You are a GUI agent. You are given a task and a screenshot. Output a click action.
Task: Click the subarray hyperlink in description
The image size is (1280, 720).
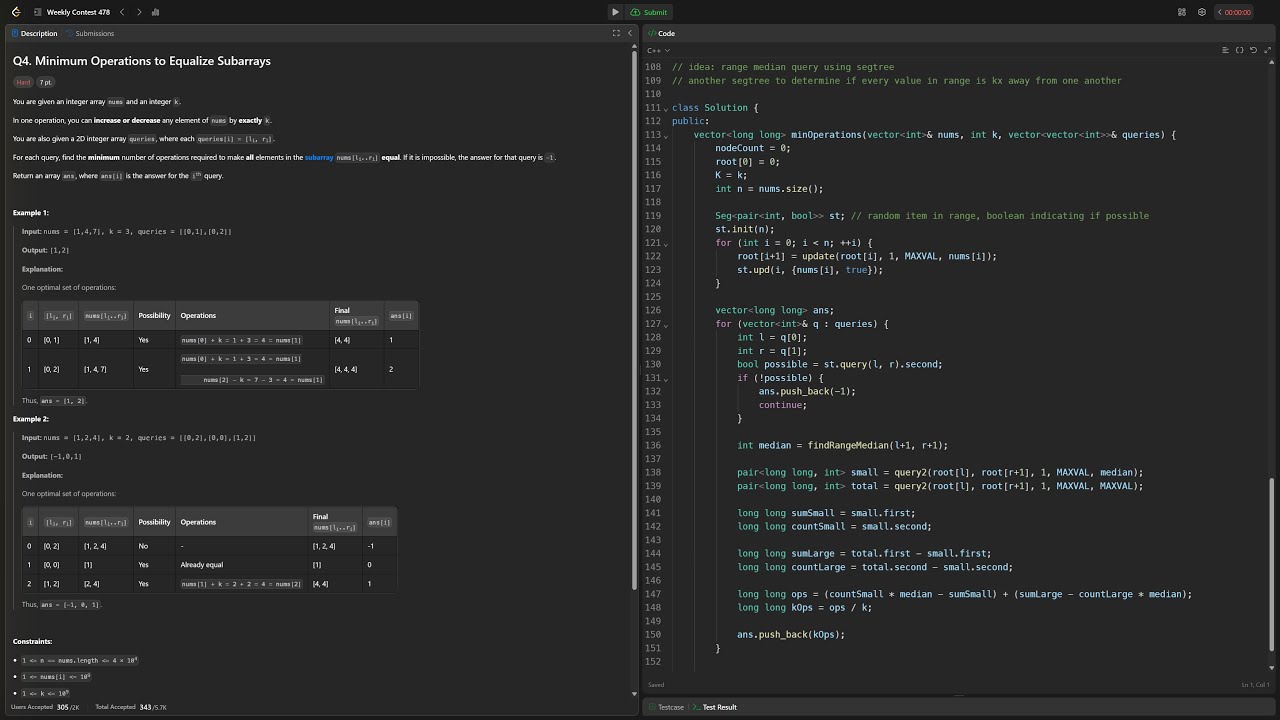tap(319, 157)
